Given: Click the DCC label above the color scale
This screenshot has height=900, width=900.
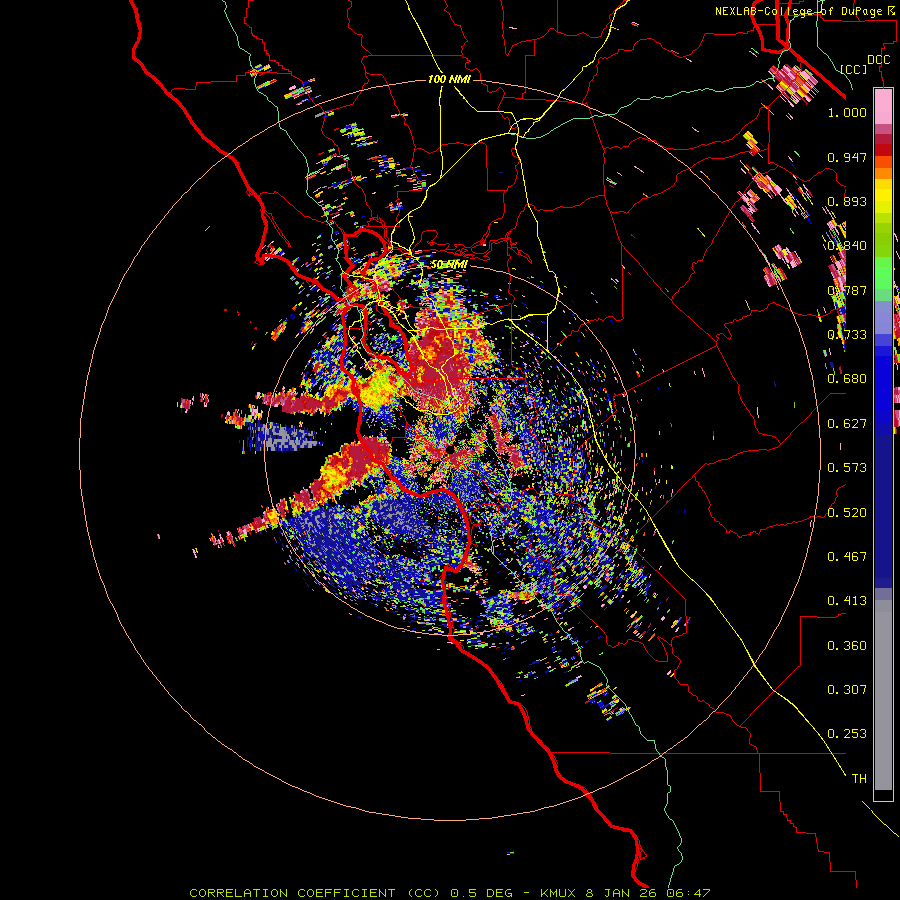Looking at the screenshot, I should click(878, 60).
